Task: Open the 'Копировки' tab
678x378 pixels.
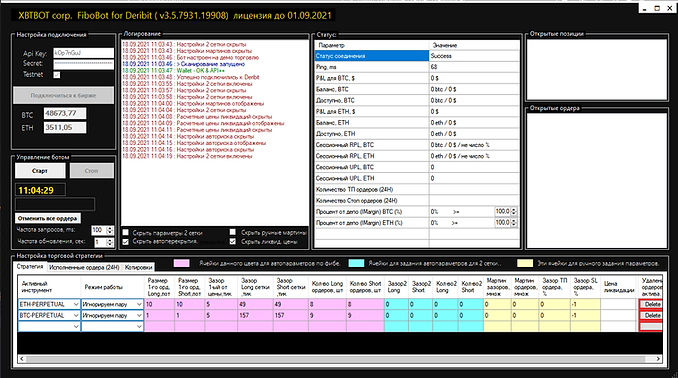Action: click(x=138, y=268)
